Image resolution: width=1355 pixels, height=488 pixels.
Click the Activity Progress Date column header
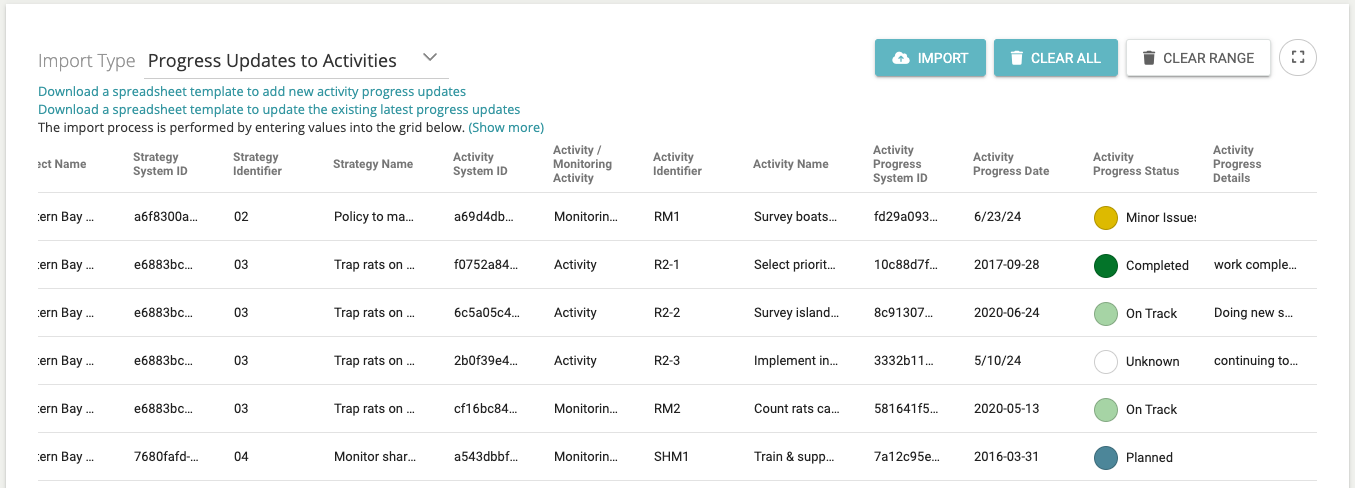point(1011,164)
